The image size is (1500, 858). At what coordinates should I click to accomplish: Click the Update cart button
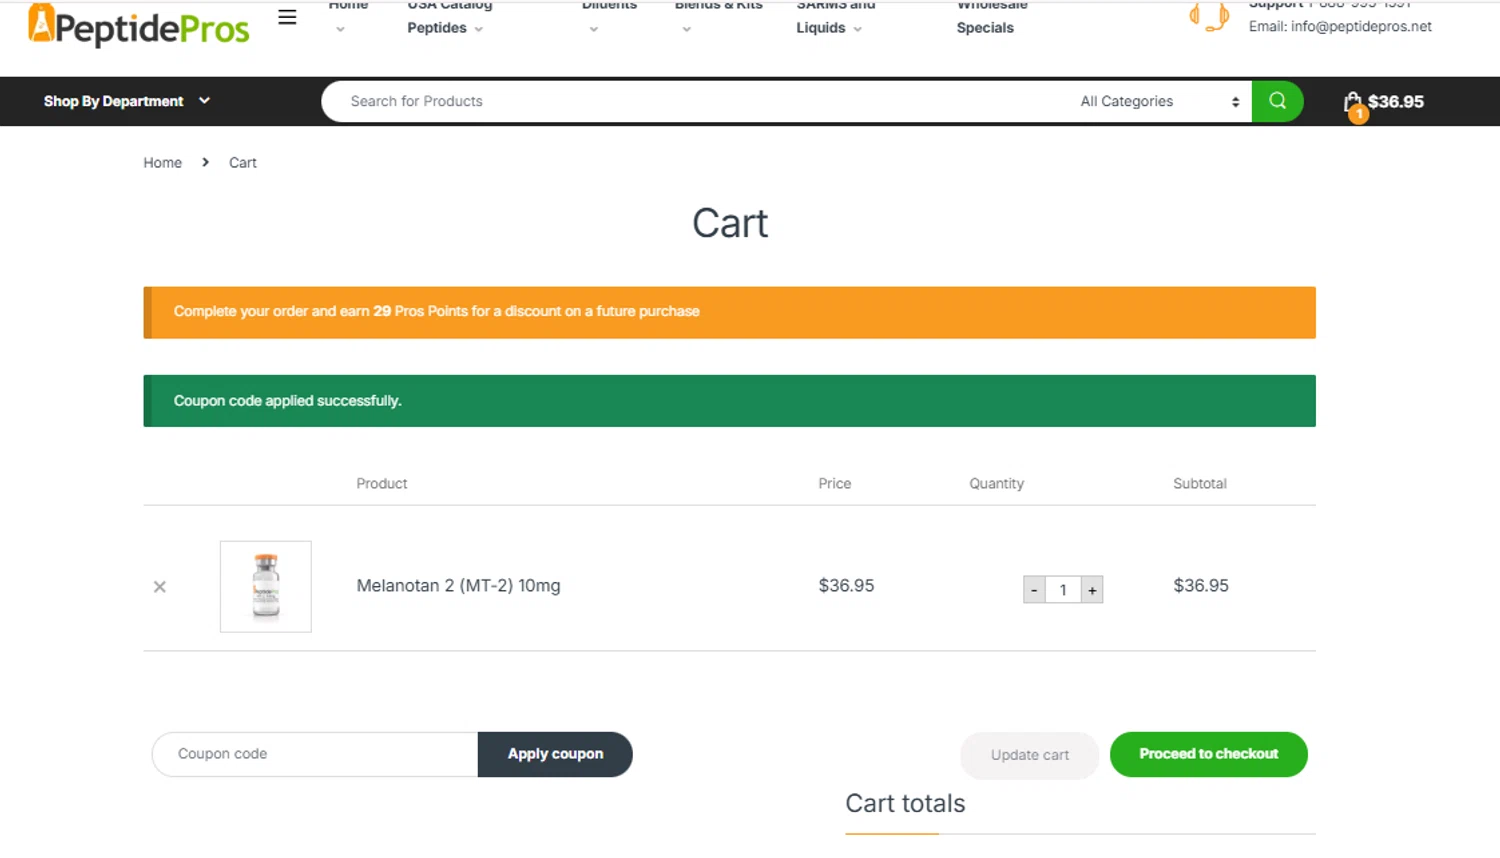tap(1030, 755)
